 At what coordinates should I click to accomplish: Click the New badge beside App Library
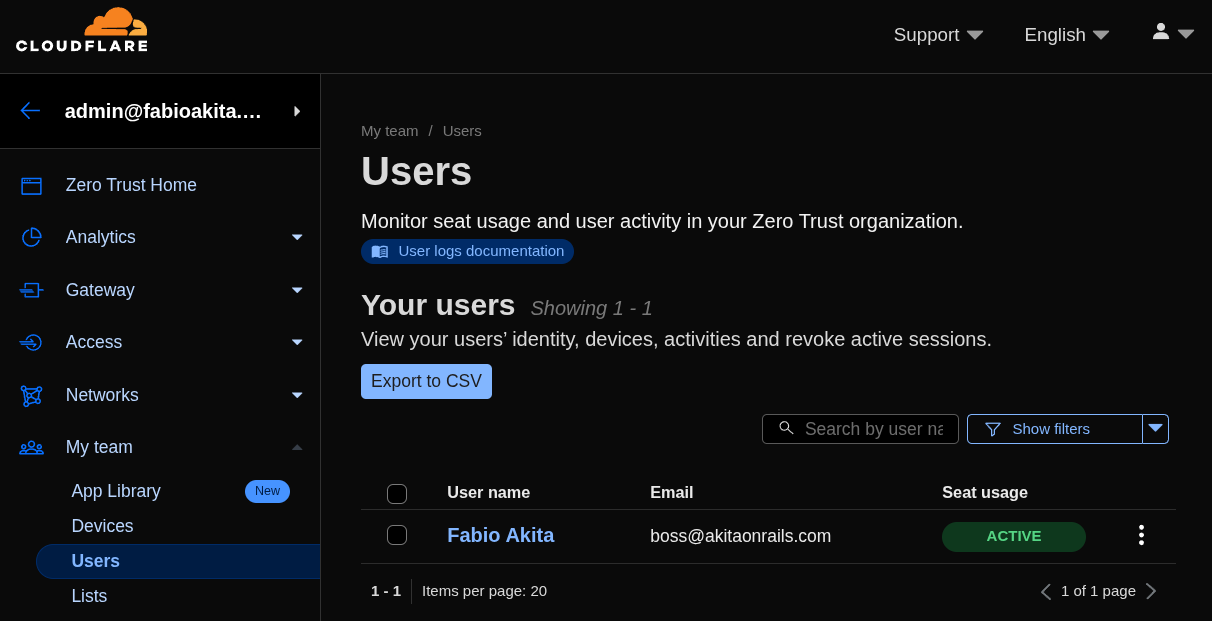(267, 491)
